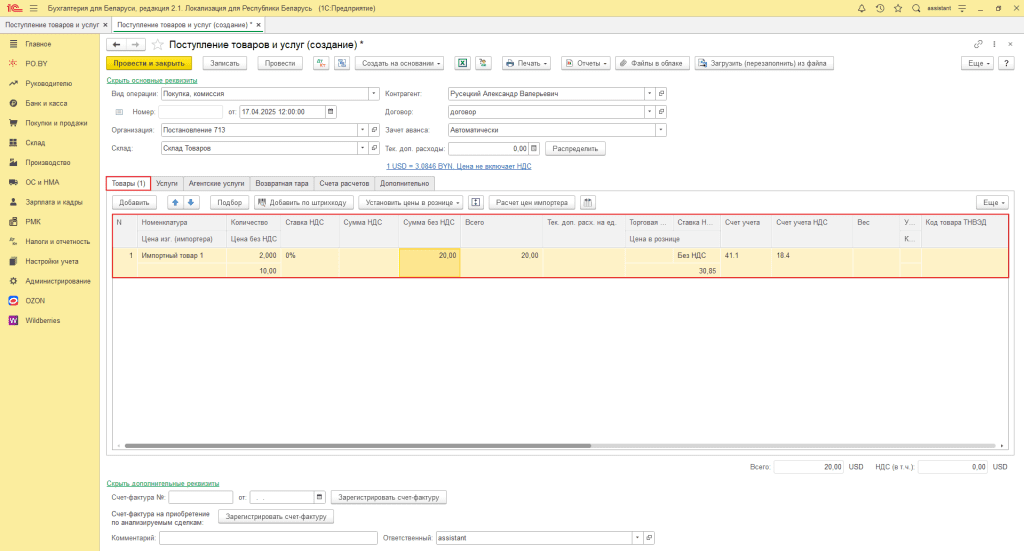Click Скрыть основные реквизиты link

click(x=152, y=80)
